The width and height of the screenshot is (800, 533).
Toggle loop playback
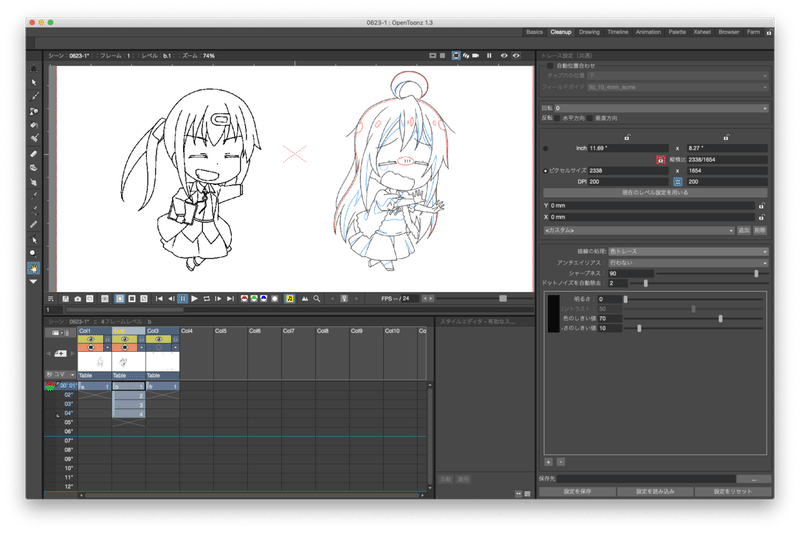point(207,299)
